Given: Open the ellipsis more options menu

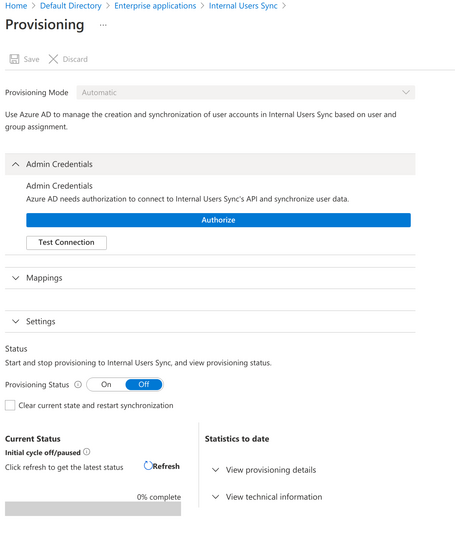Looking at the screenshot, I should click(103, 25).
